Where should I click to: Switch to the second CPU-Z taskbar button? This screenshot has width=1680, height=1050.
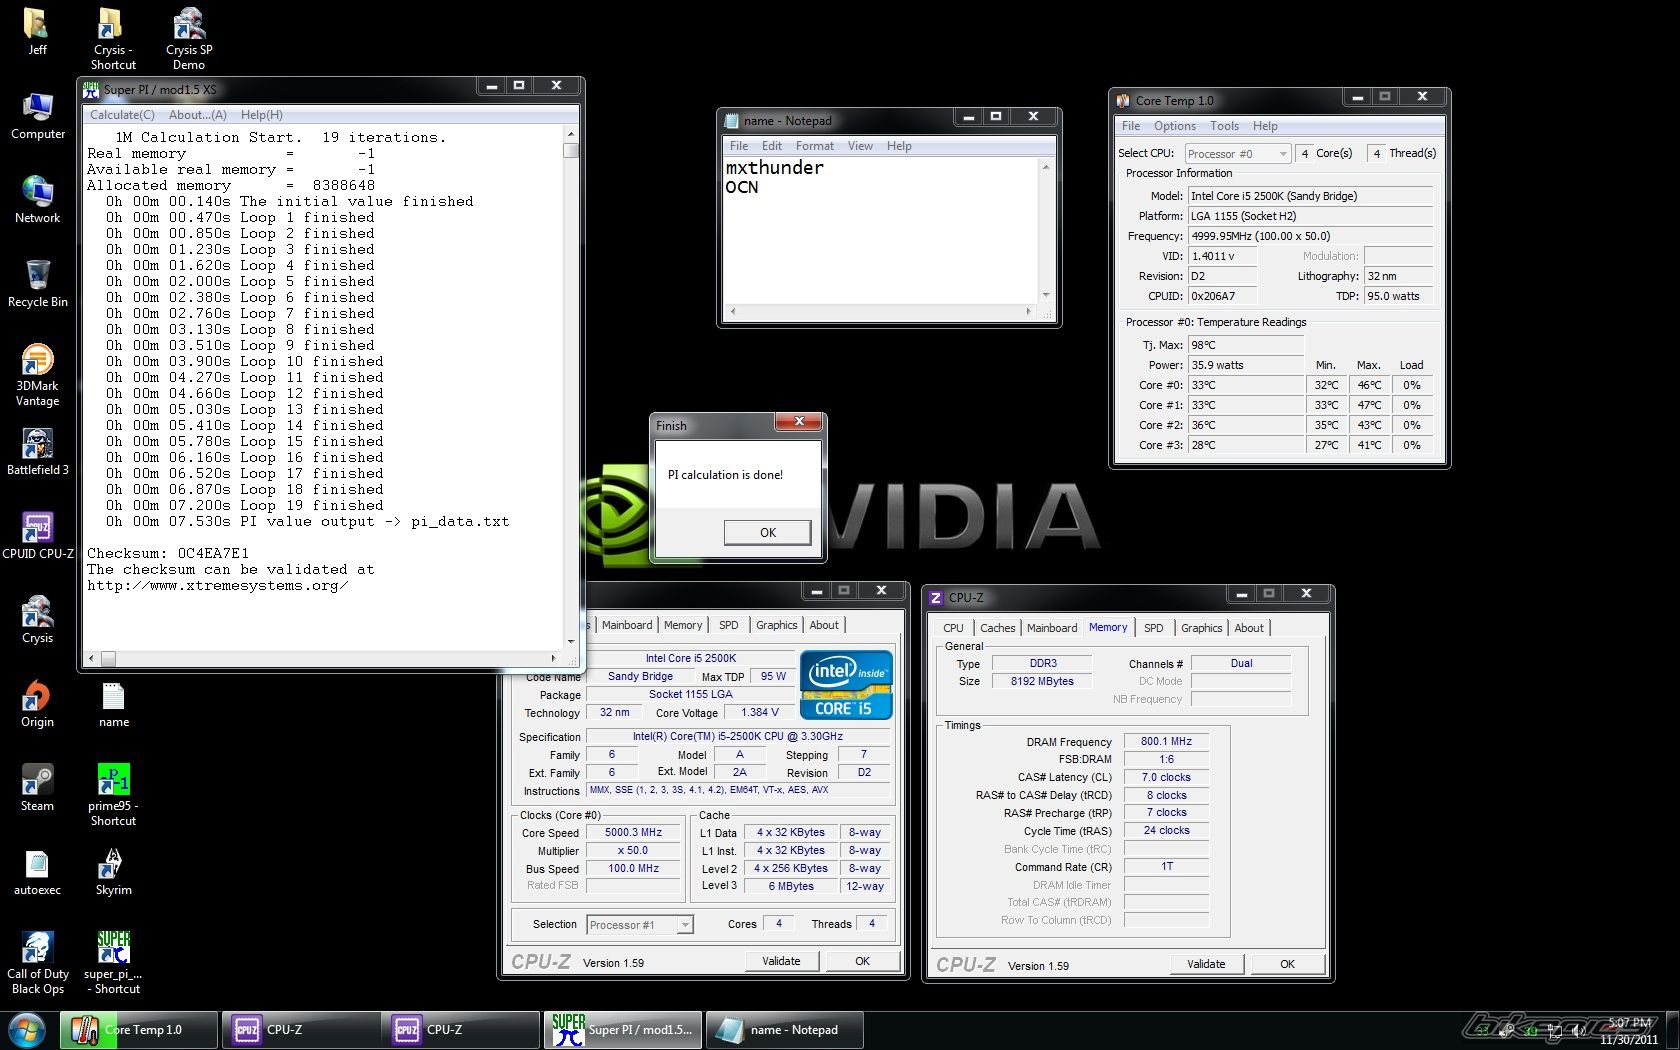tap(460, 1030)
